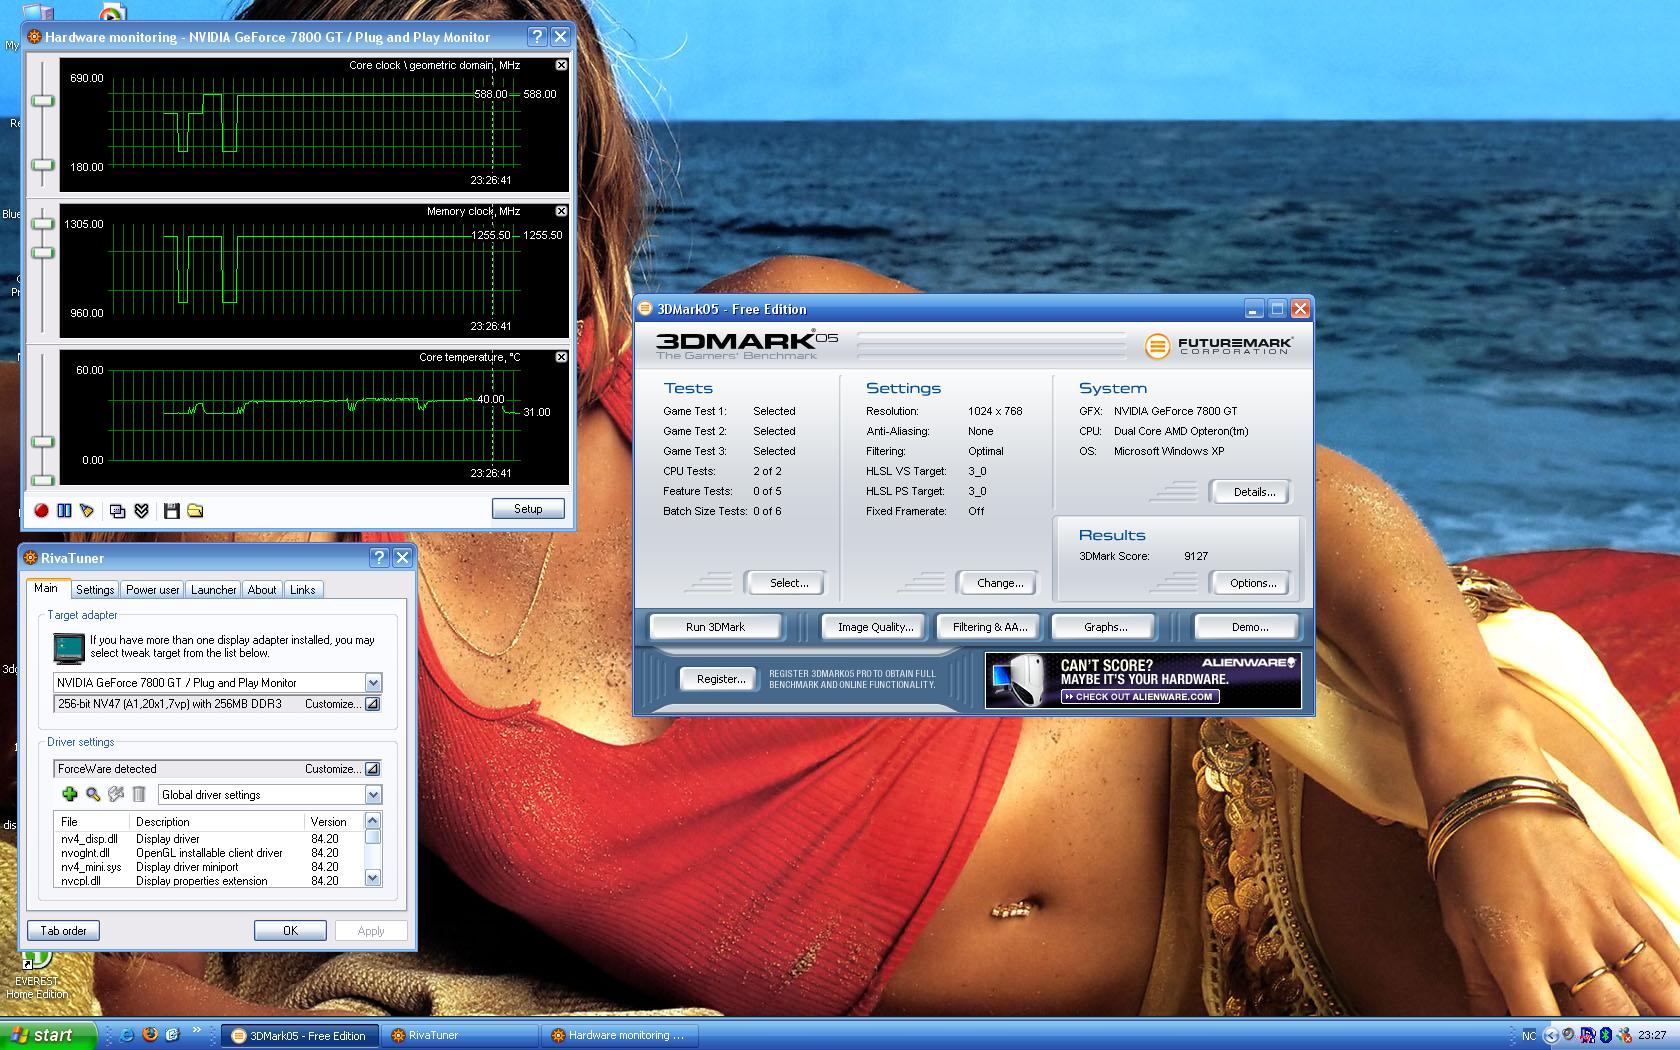Click the clear history pencil icon
This screenshot has height=1050, width=1680.
pos(87,511)
